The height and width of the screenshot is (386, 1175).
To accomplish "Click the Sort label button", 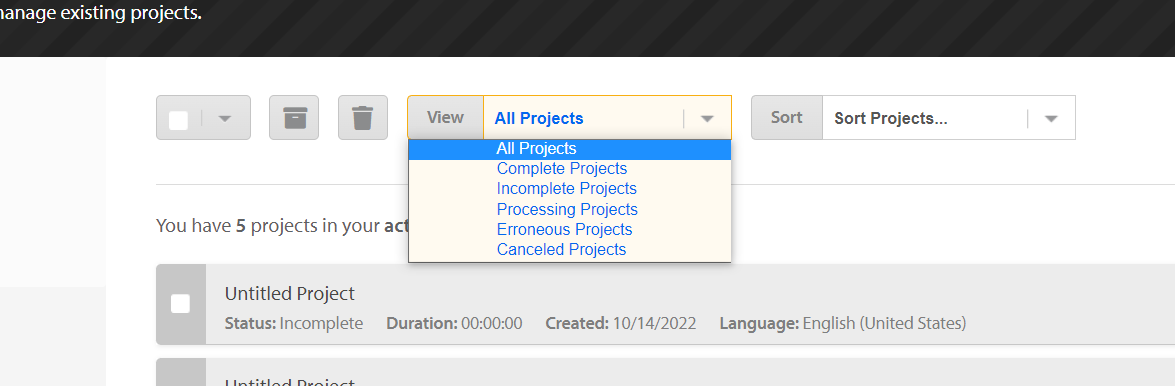I will (787, 118).
